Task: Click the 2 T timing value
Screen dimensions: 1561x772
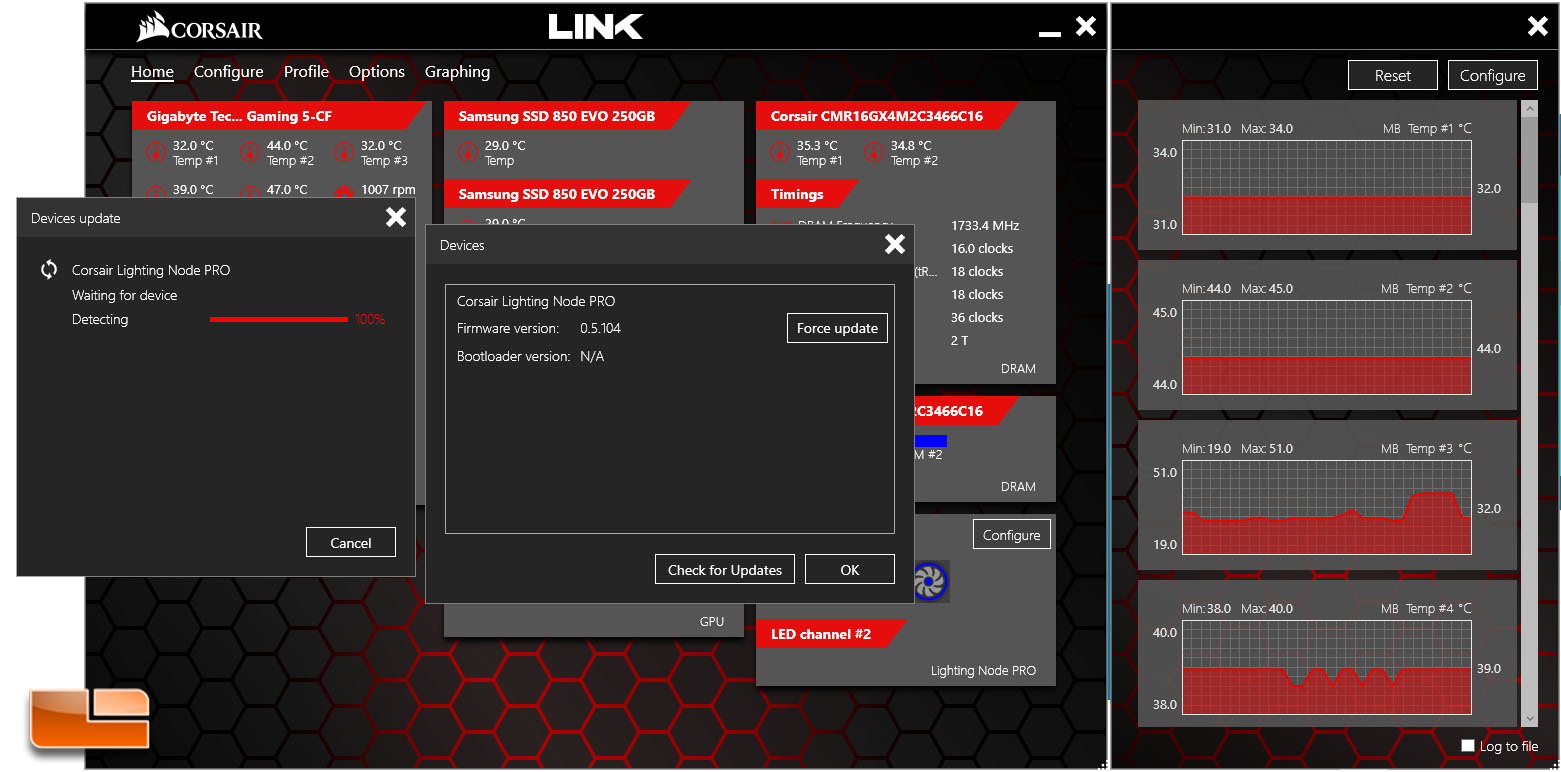Action: click(959, 341)
